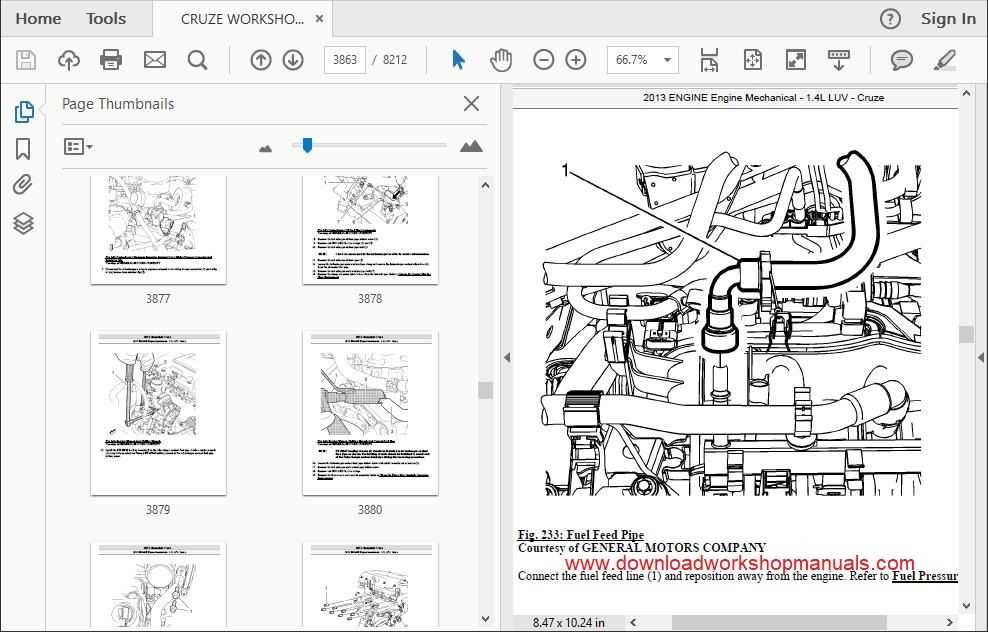Click document vertical scroll up arrow
This screenshot has width=988, height=632.
(967, 94)
